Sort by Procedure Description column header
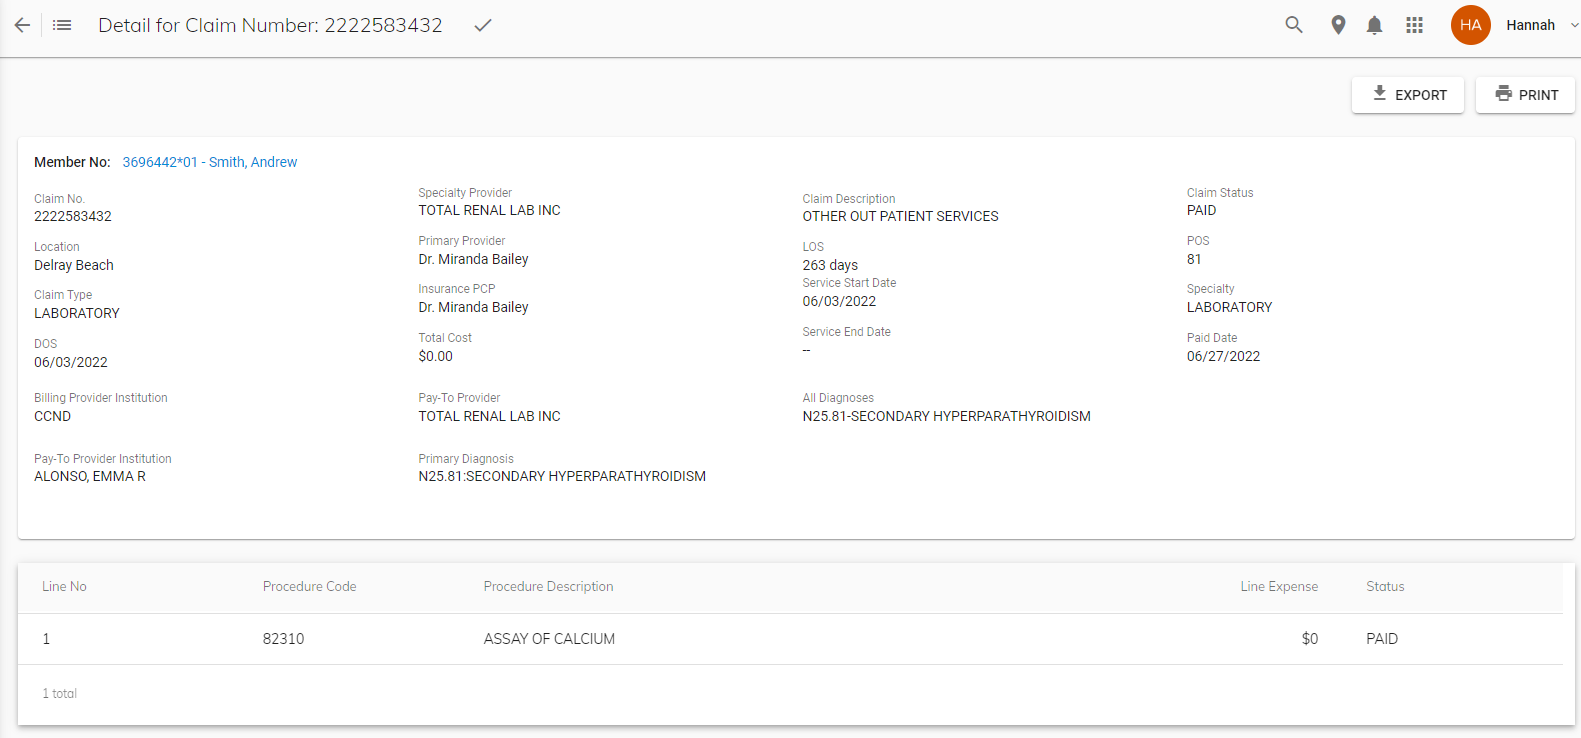The image size is (1581, 738). point(548,587)
